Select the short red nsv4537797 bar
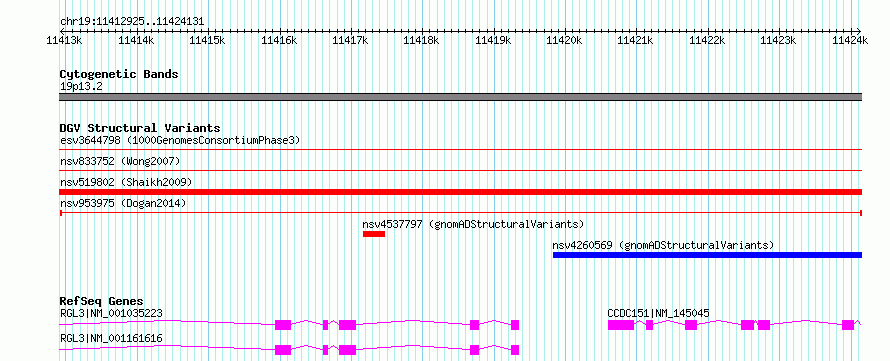Image resolution: width=890 pixels, height=361 pixels. 374,234
